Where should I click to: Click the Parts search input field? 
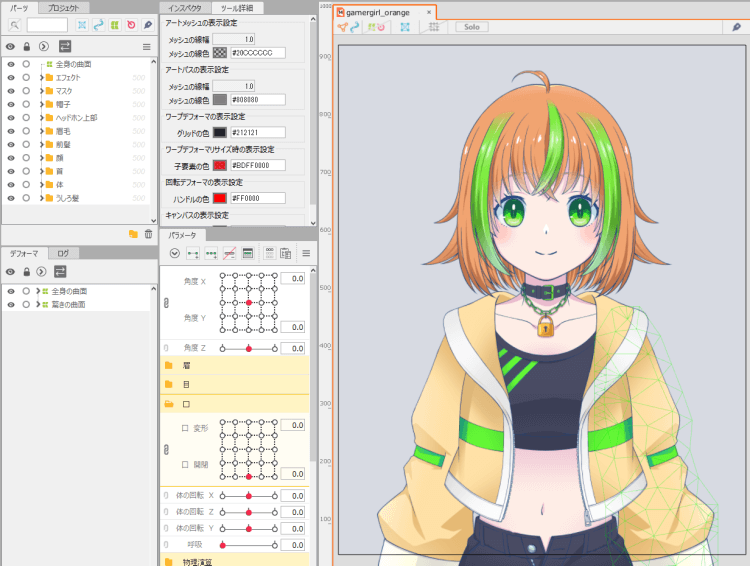click(47, 25)
